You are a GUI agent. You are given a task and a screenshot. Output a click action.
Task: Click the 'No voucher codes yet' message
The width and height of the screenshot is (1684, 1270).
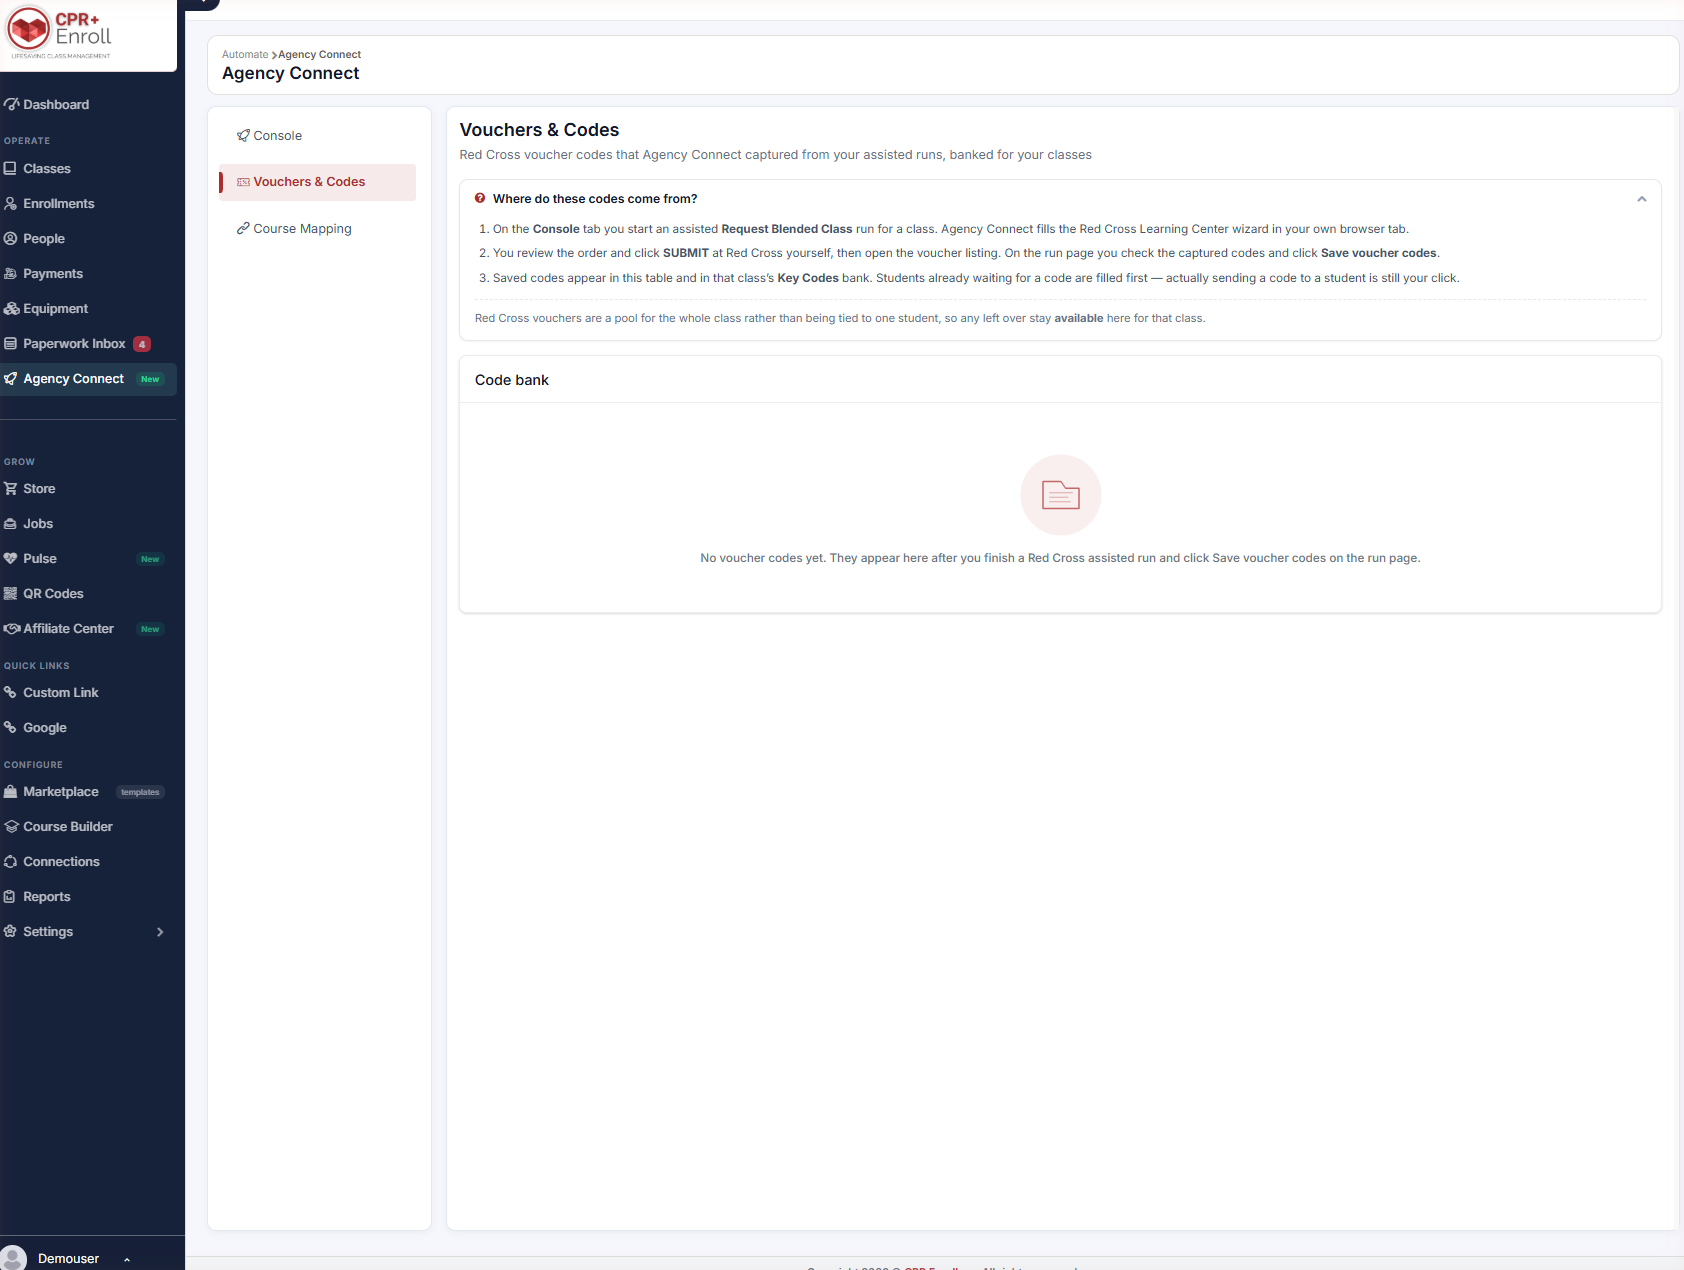[1060, 558]
